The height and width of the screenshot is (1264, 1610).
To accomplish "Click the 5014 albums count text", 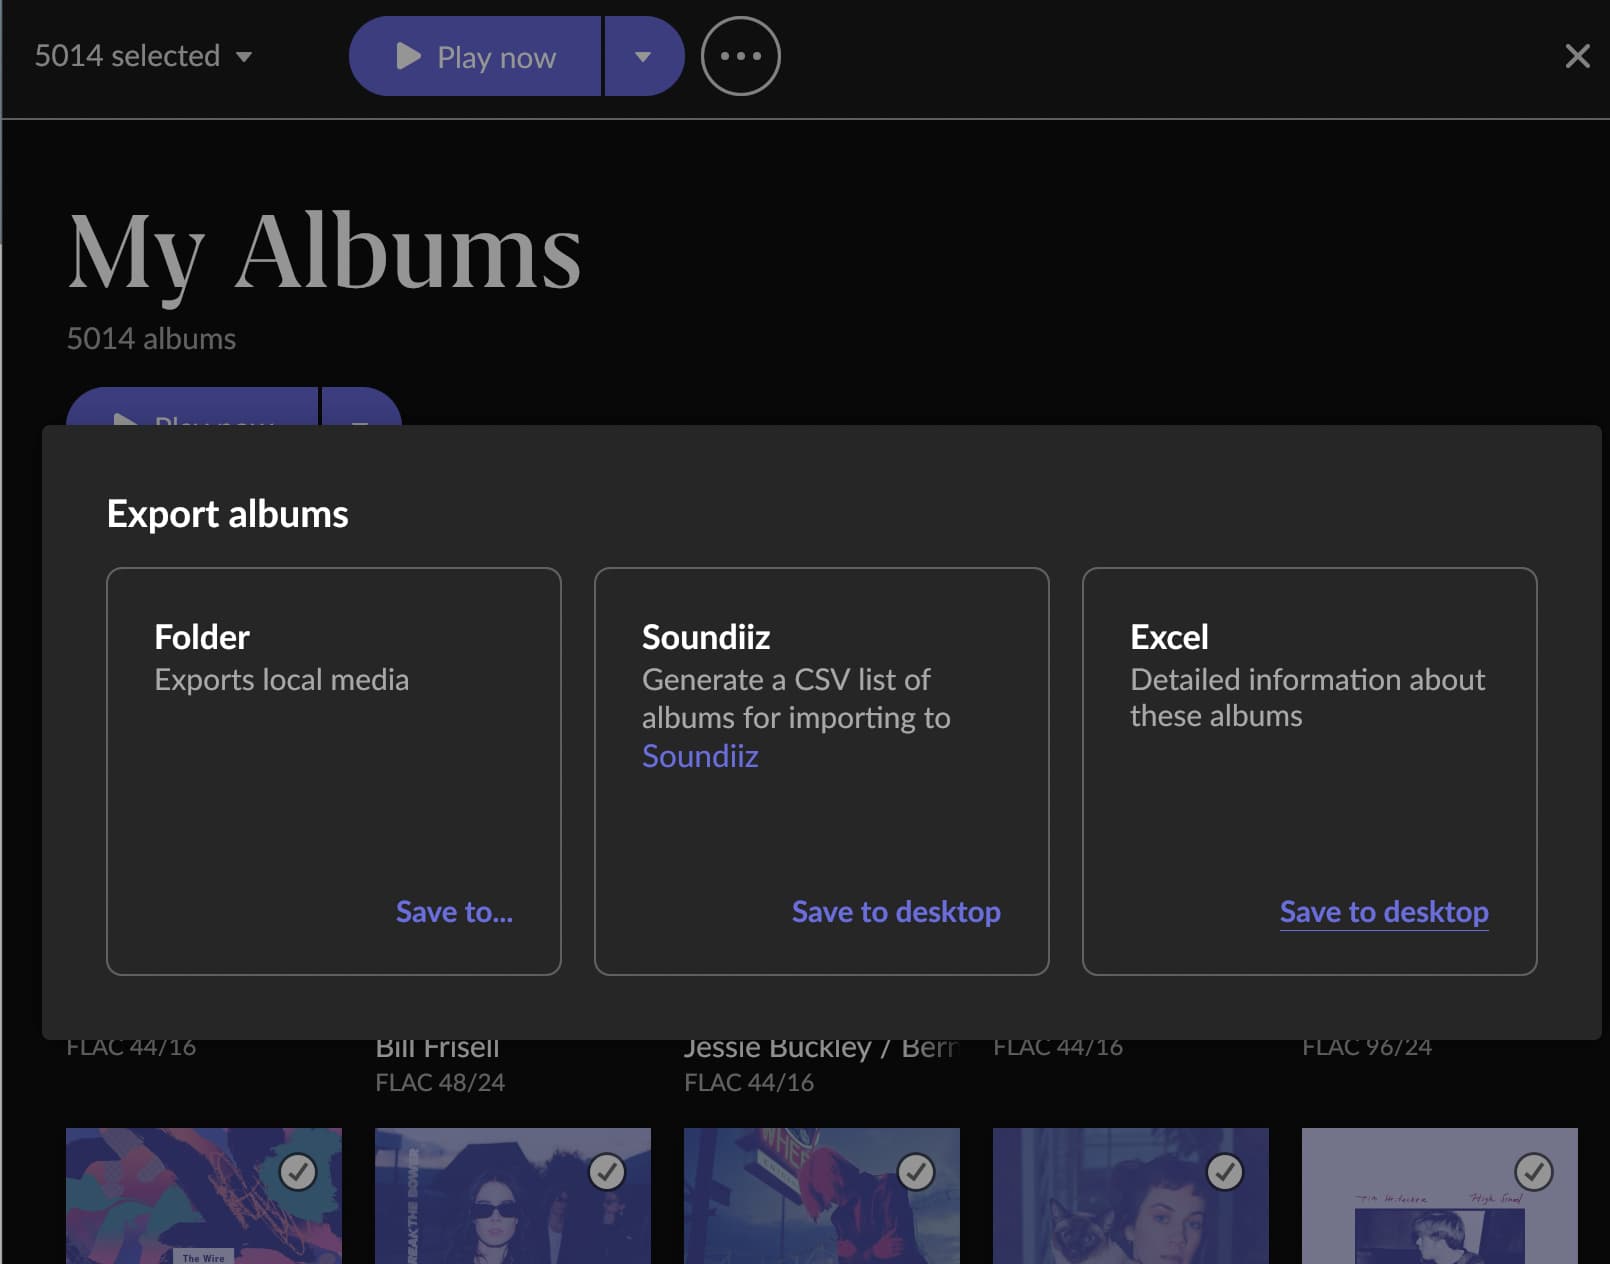I will click(151, 339).
